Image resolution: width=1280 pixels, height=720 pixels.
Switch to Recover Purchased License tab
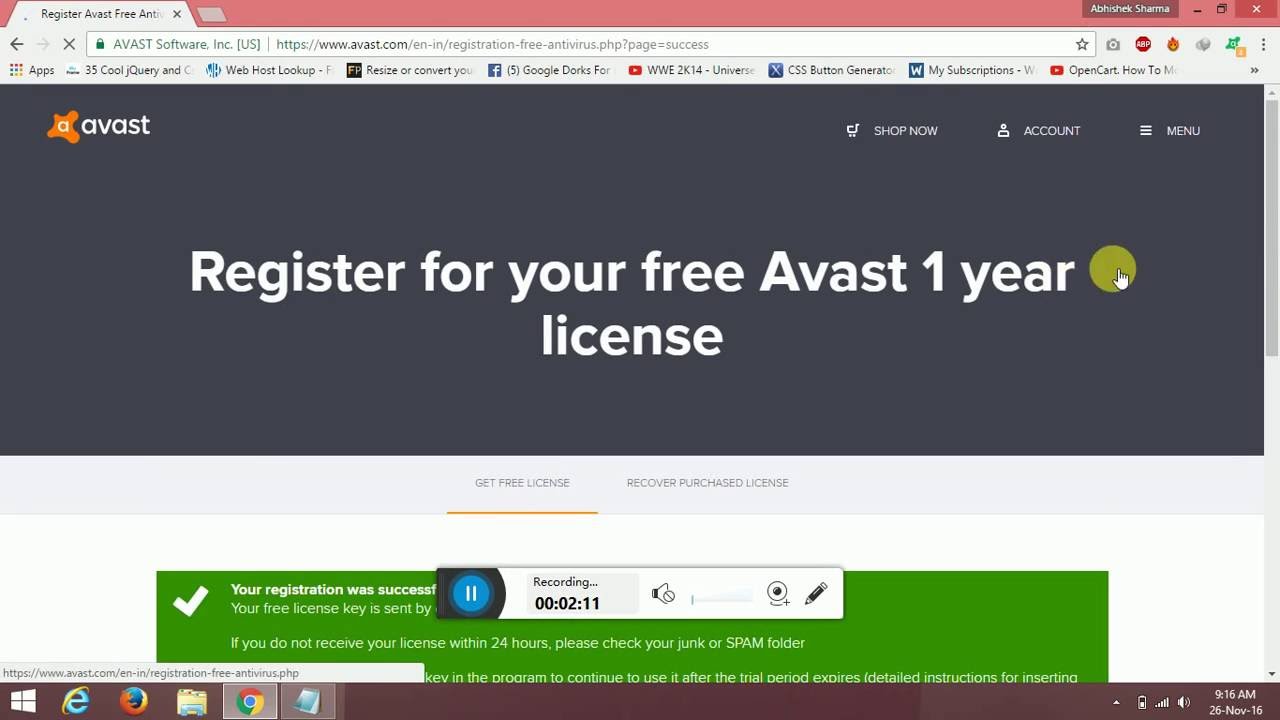point(707,483)
